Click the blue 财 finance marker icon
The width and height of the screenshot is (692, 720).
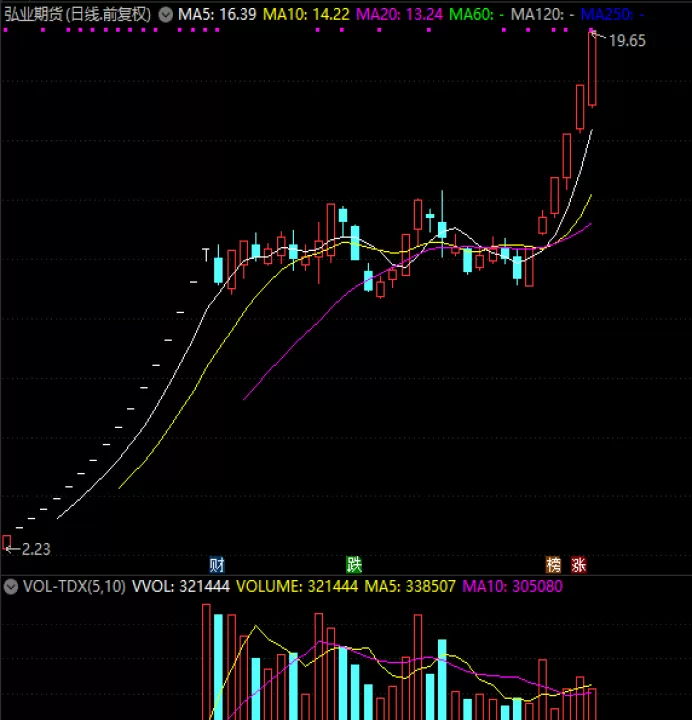[x=217, y=565]
